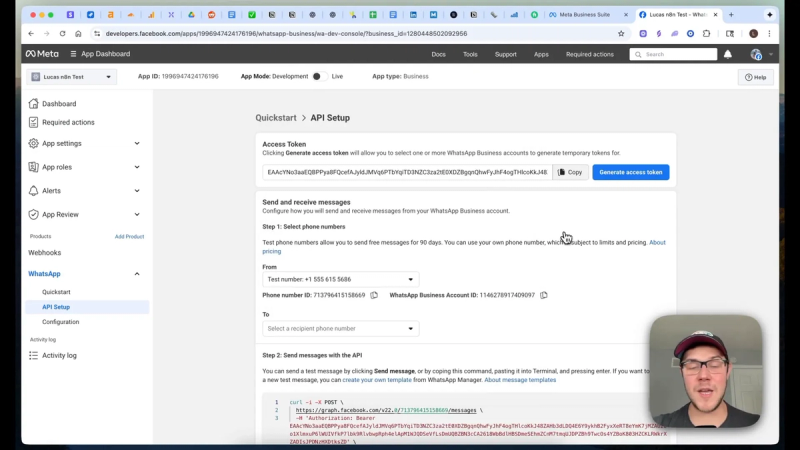Click the App Review shield icon
This screenshot has height=450, width=800.
(x=33, y=214)
